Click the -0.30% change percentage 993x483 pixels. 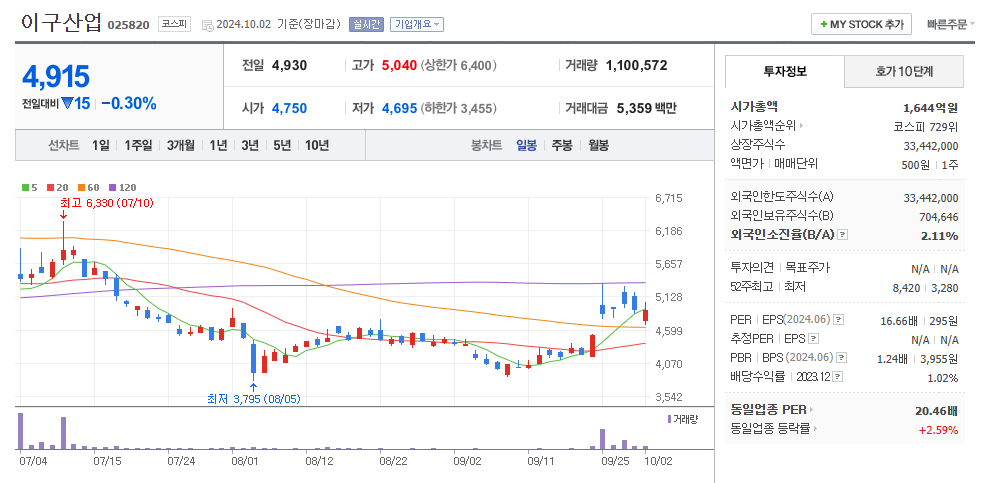click(x=129, y=104)
